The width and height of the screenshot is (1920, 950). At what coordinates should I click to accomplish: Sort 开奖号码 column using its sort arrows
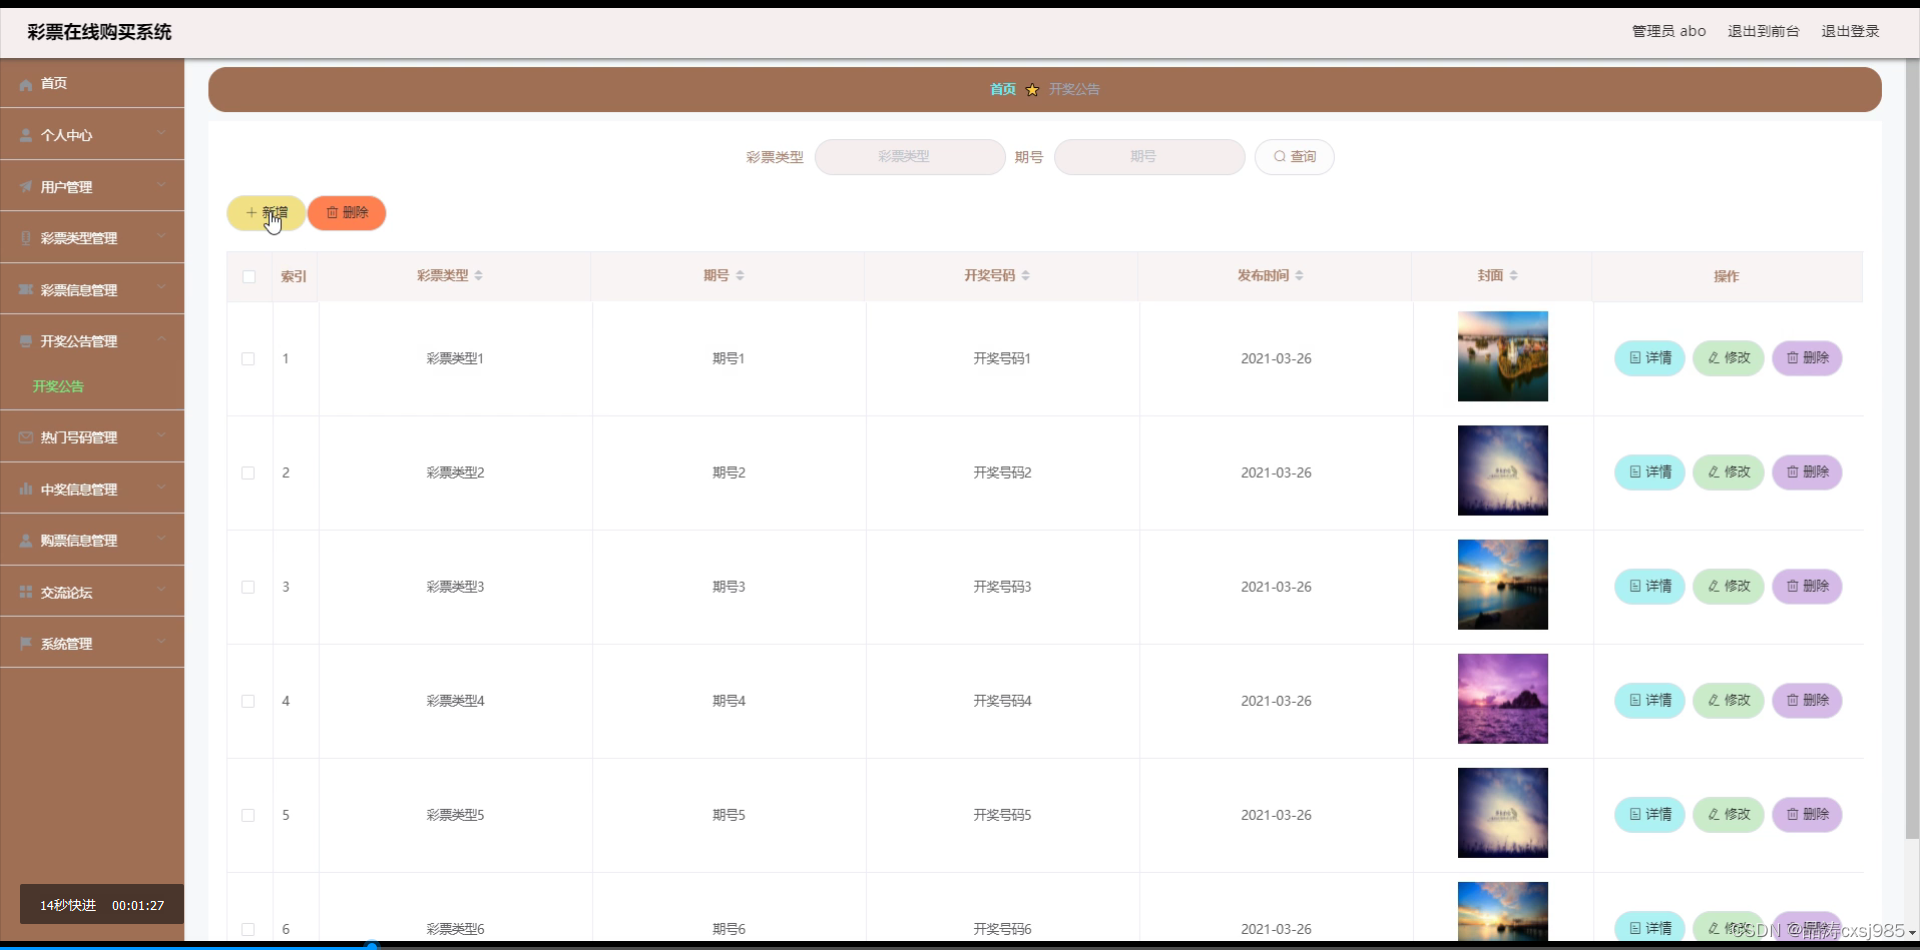pyautogui.click(x=1026, y=276)
